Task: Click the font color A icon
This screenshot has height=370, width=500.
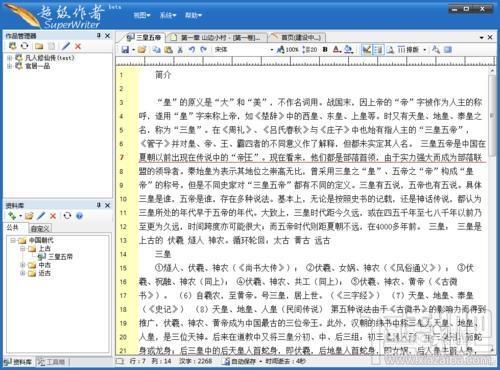Action: click(x=337, y=50)
